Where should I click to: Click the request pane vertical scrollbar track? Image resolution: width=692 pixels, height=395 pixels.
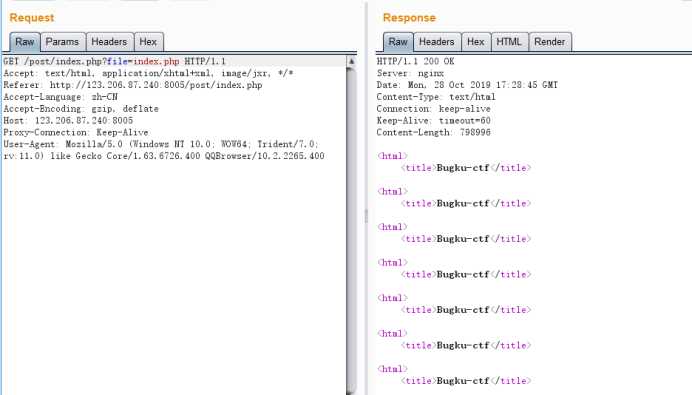[x=351, y=229]
